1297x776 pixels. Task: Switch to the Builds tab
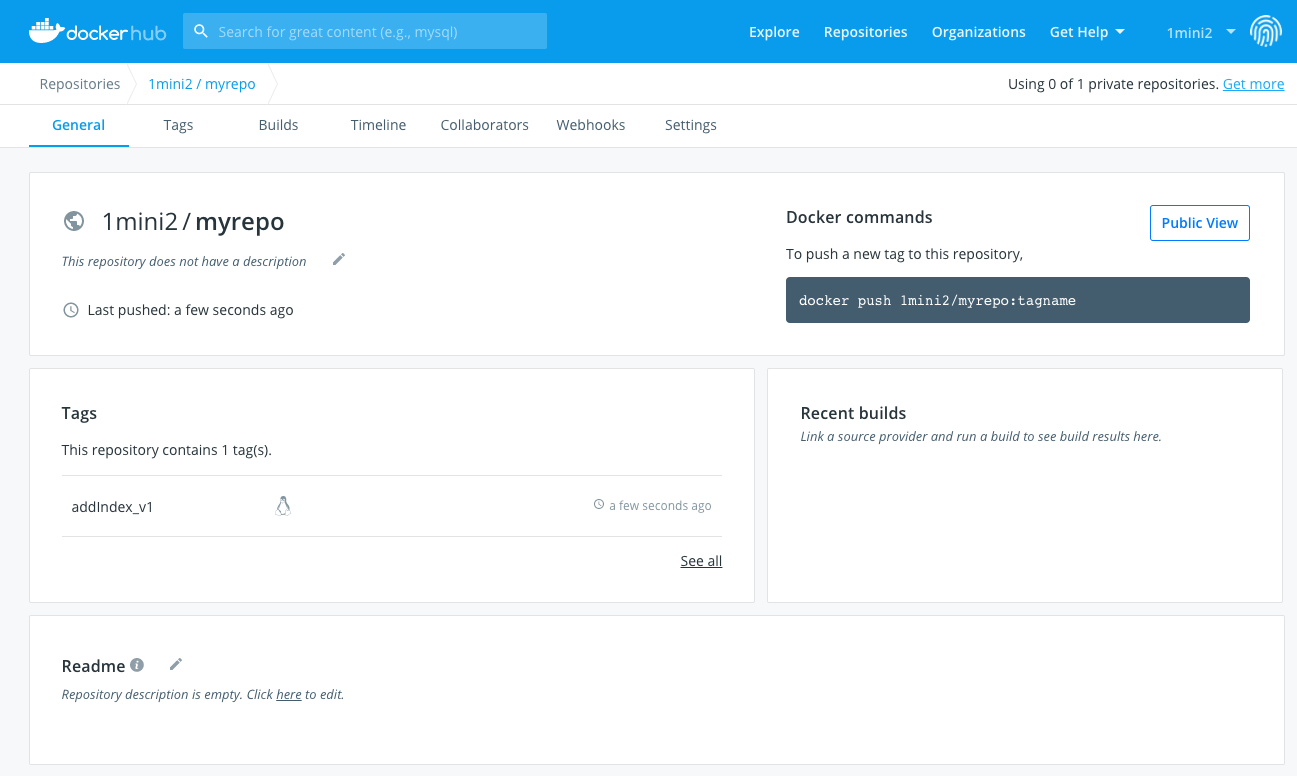coord(278,125)
